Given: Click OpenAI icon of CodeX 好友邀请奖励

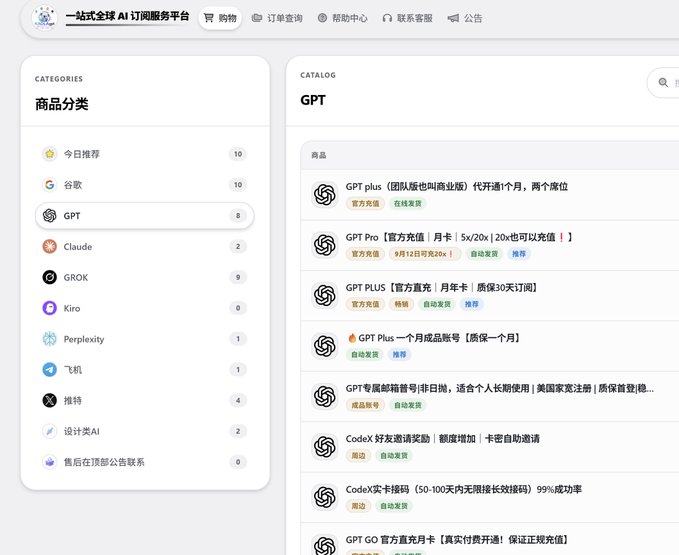Looking at the screenshot, I should pyautogui.click(x=325, y=446).
